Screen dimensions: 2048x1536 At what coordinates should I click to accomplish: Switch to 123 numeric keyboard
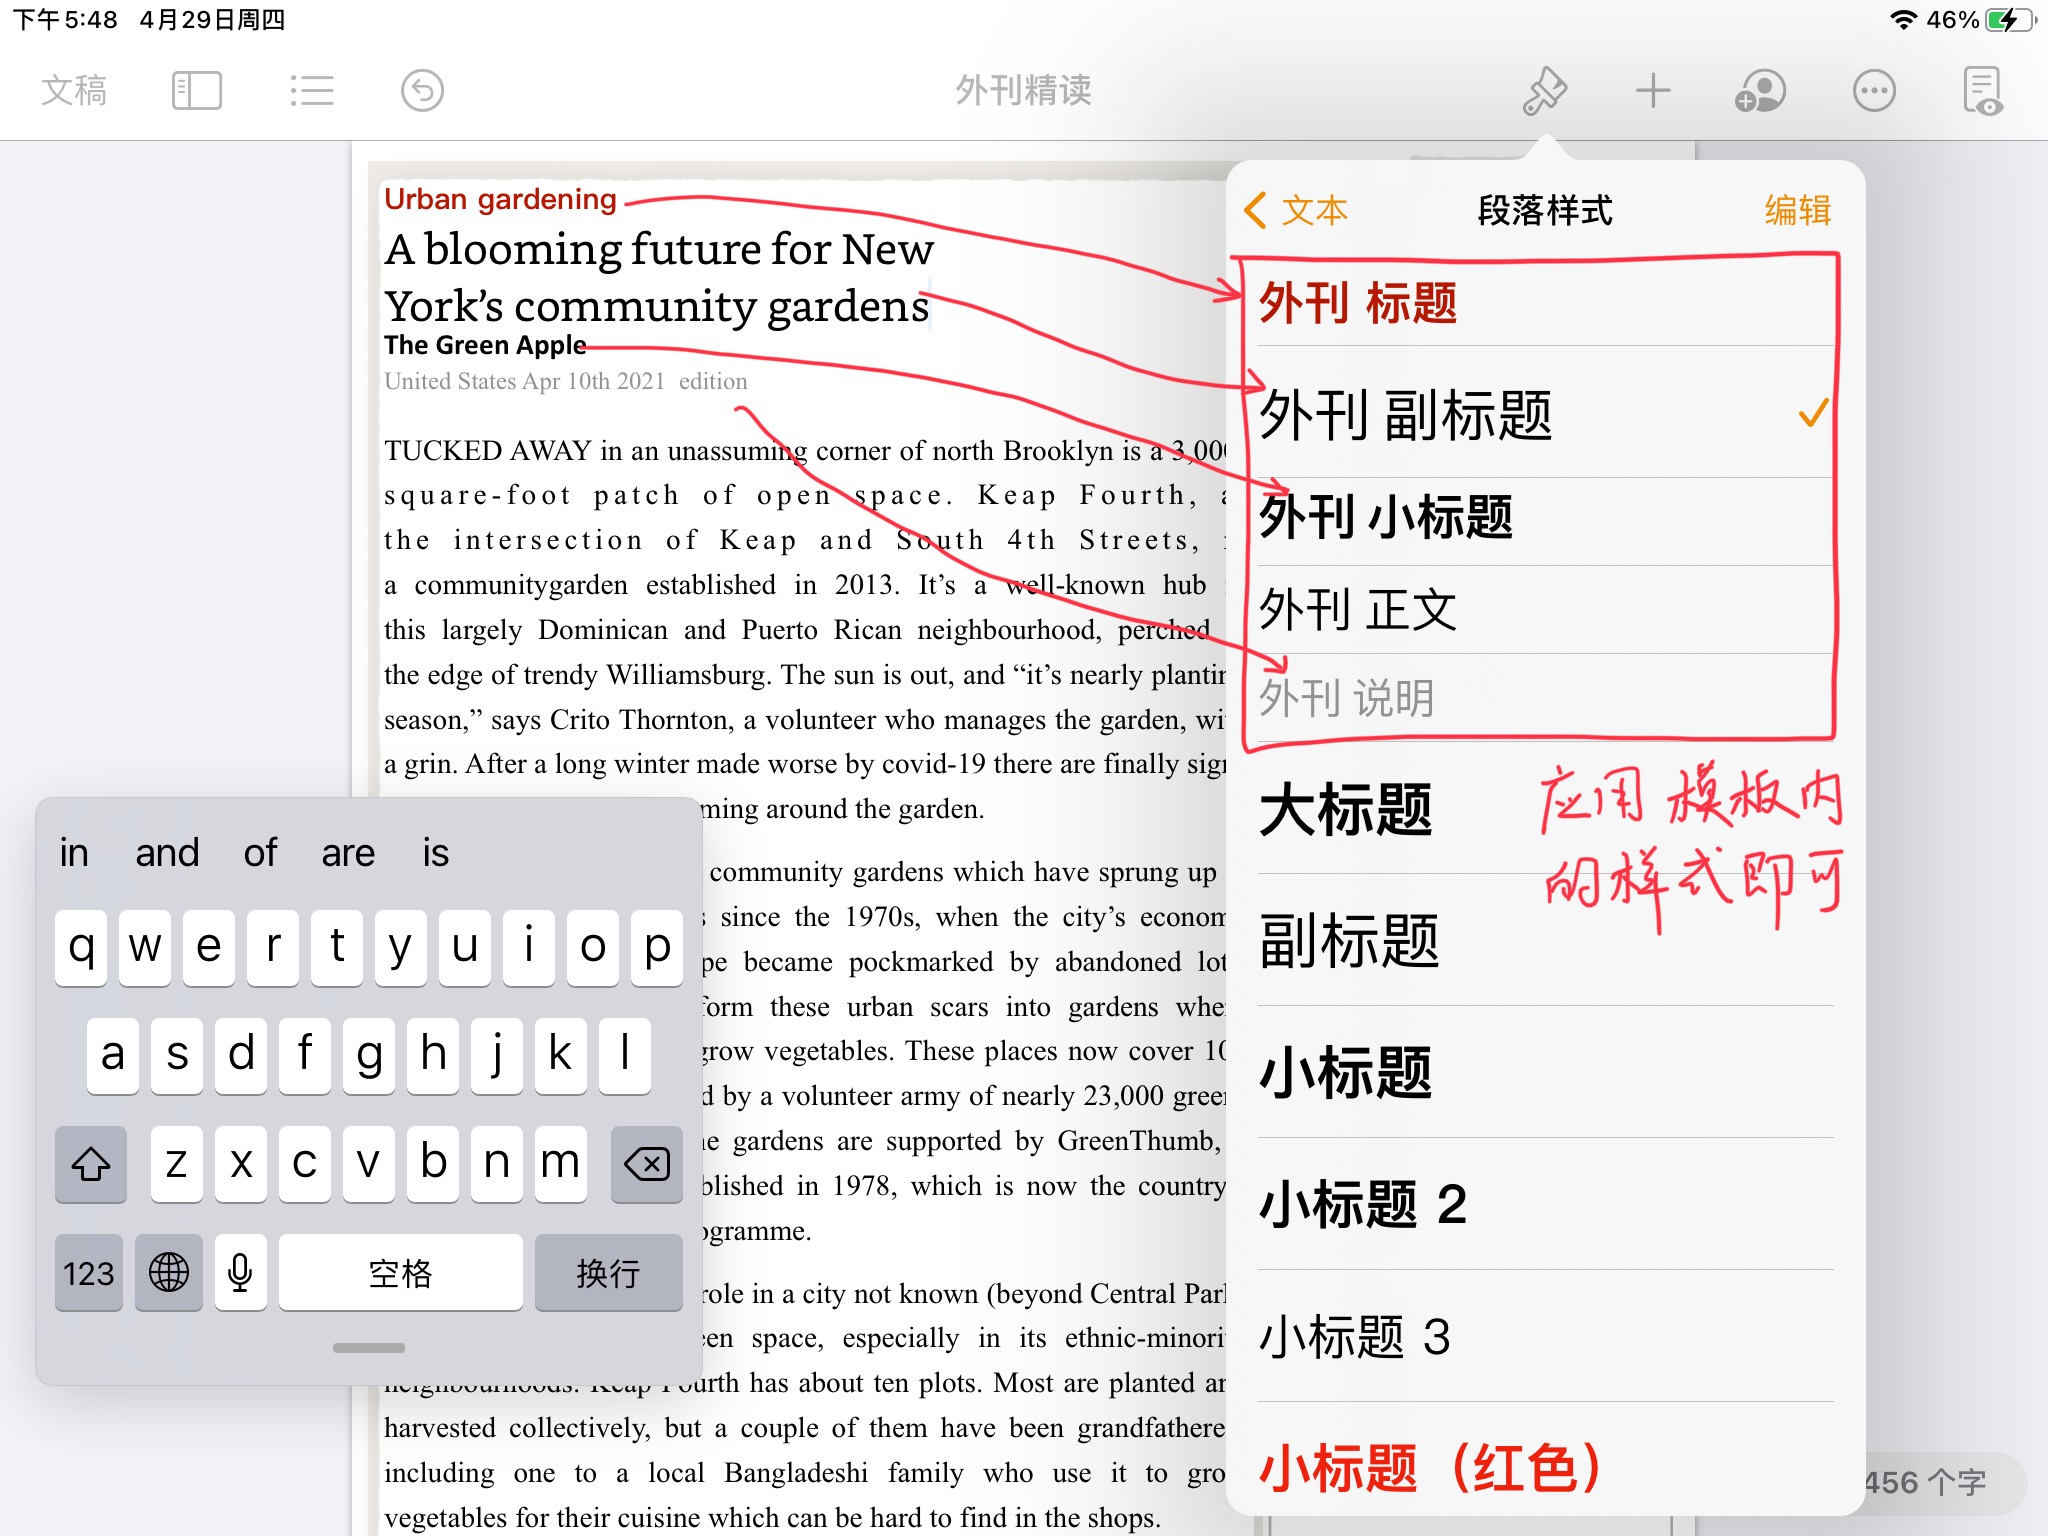coord(89,1272)
